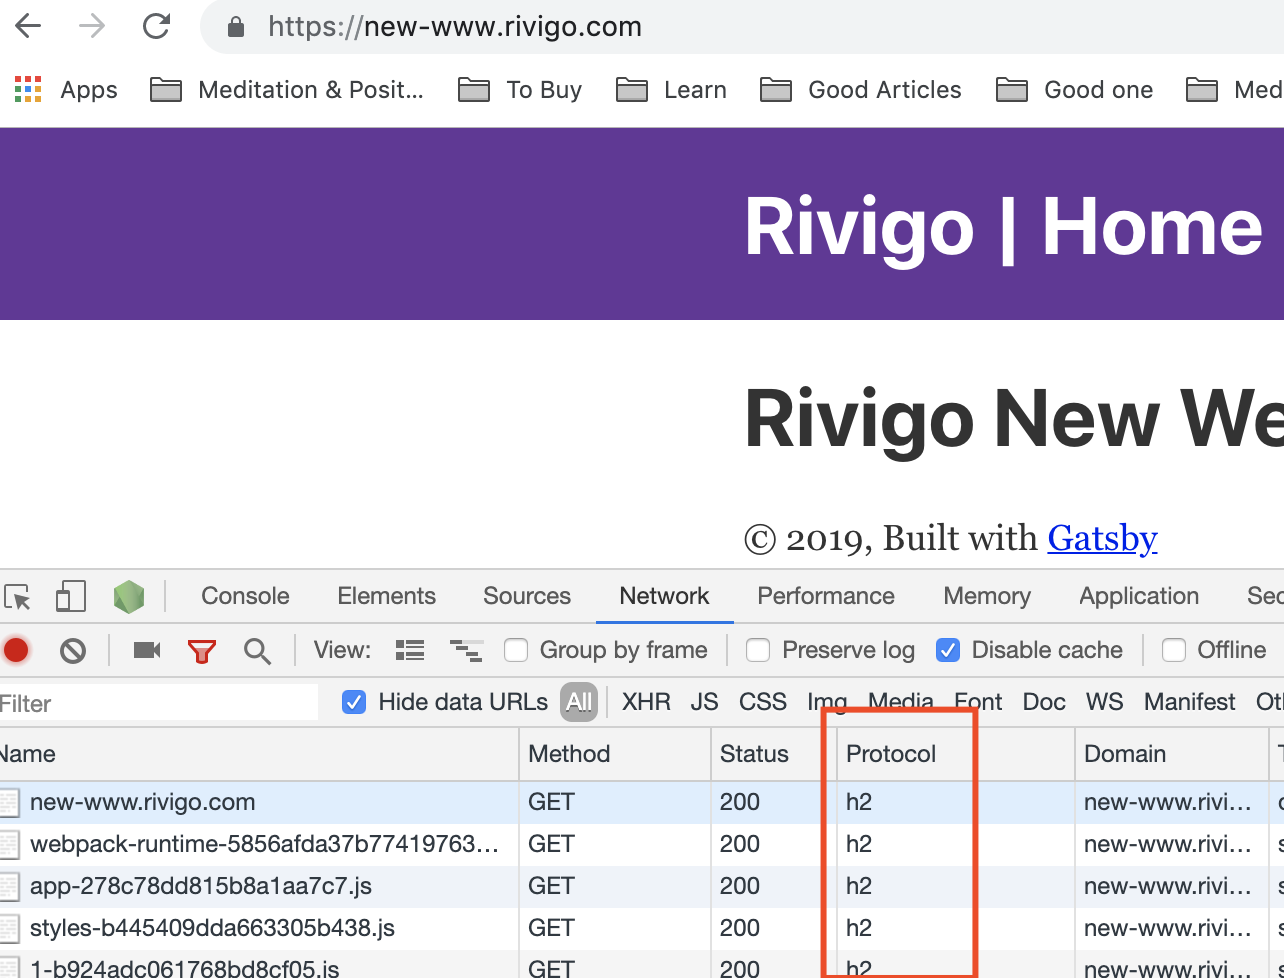The height and width of the screenshot is (978, 1284).
Task: Click the capture screenshots camera icon
Action: 147,651
